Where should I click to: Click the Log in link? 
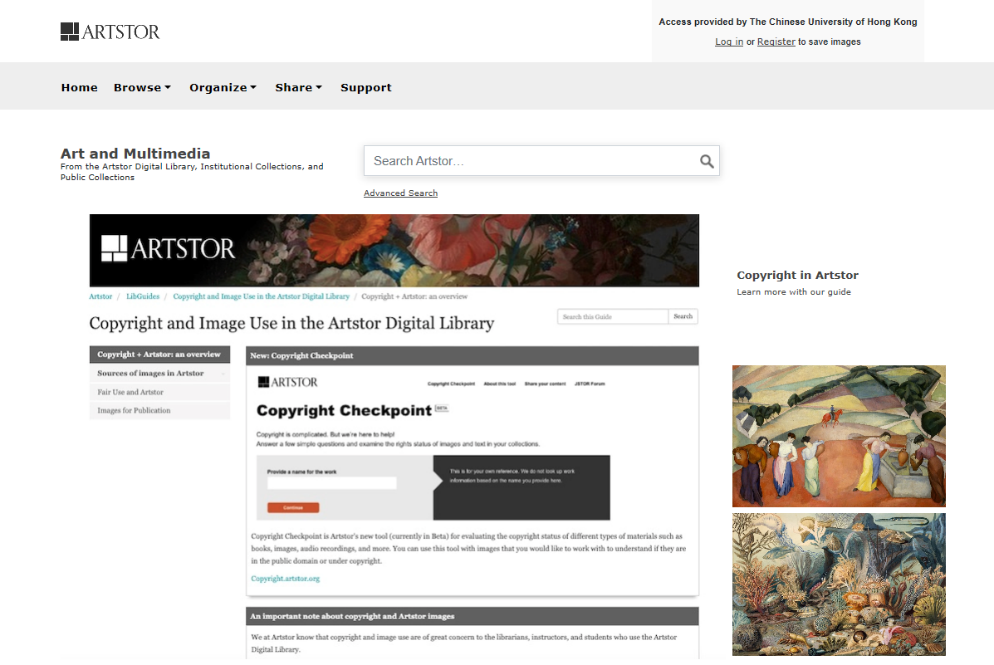[729, 42]
